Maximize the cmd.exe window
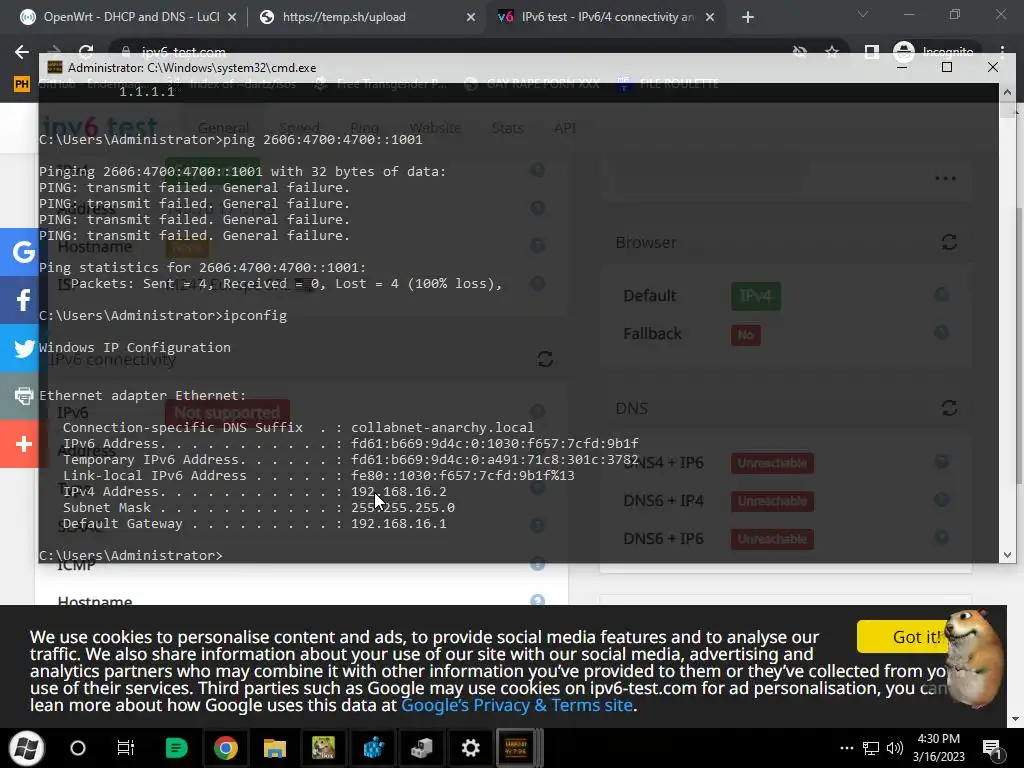The image size is (1024, 768). [947, 67]
